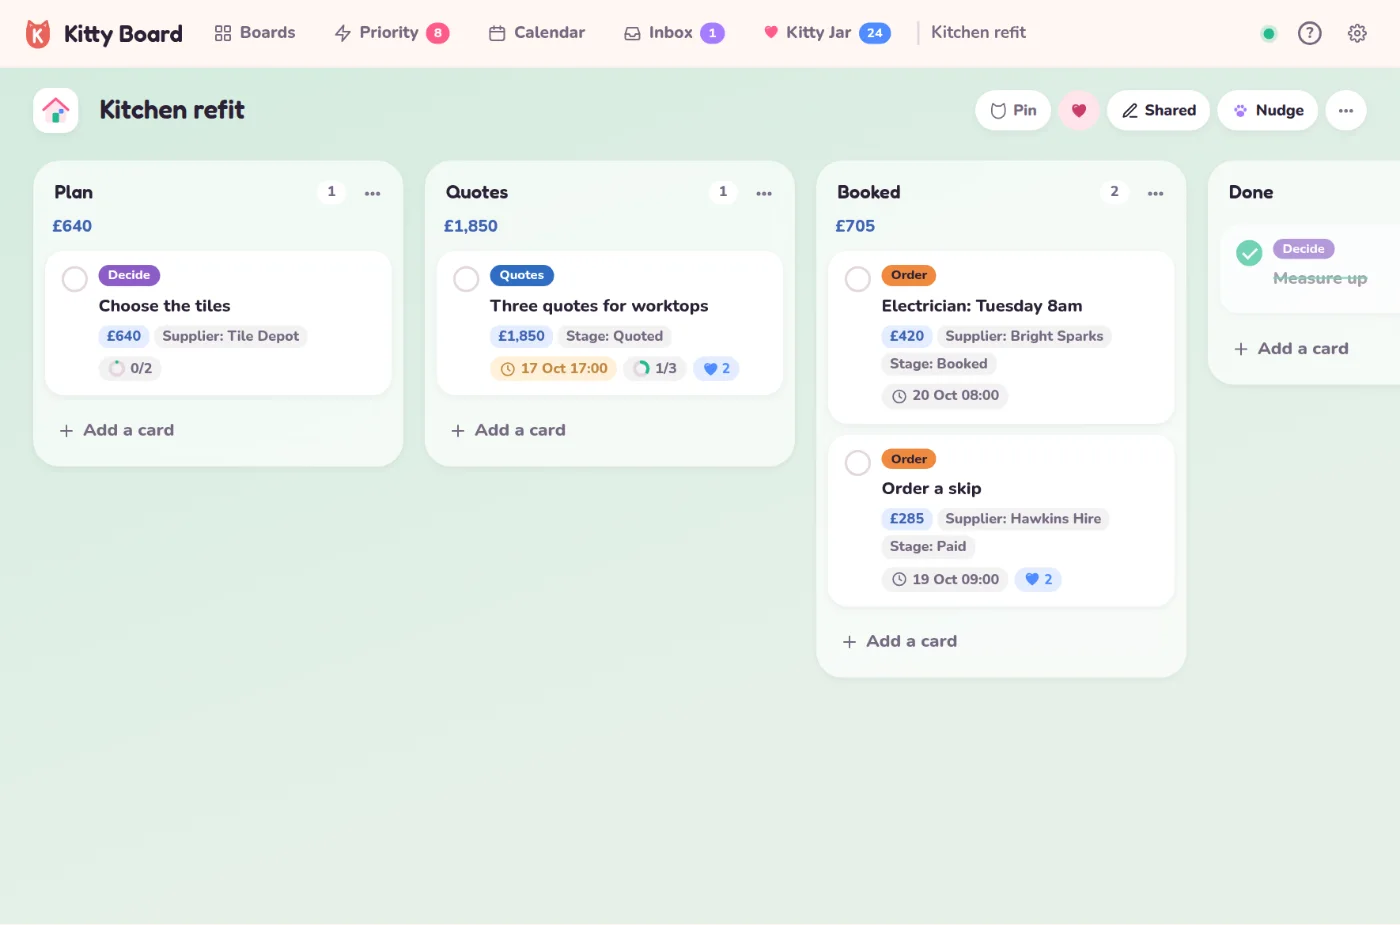Open the Booked column options menu
1400x925 pixels.
(1156, 193)
